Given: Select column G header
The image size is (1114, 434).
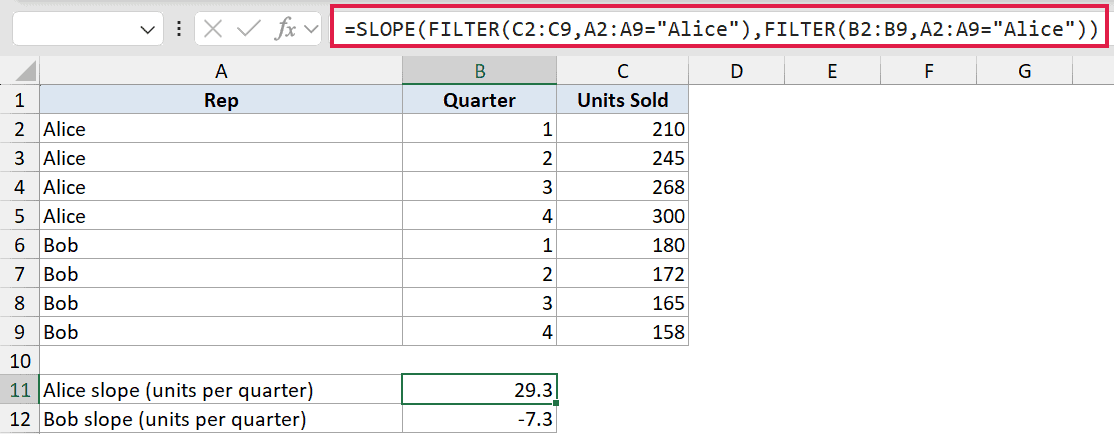Looking at the screenshot, I should [1024, 70].
